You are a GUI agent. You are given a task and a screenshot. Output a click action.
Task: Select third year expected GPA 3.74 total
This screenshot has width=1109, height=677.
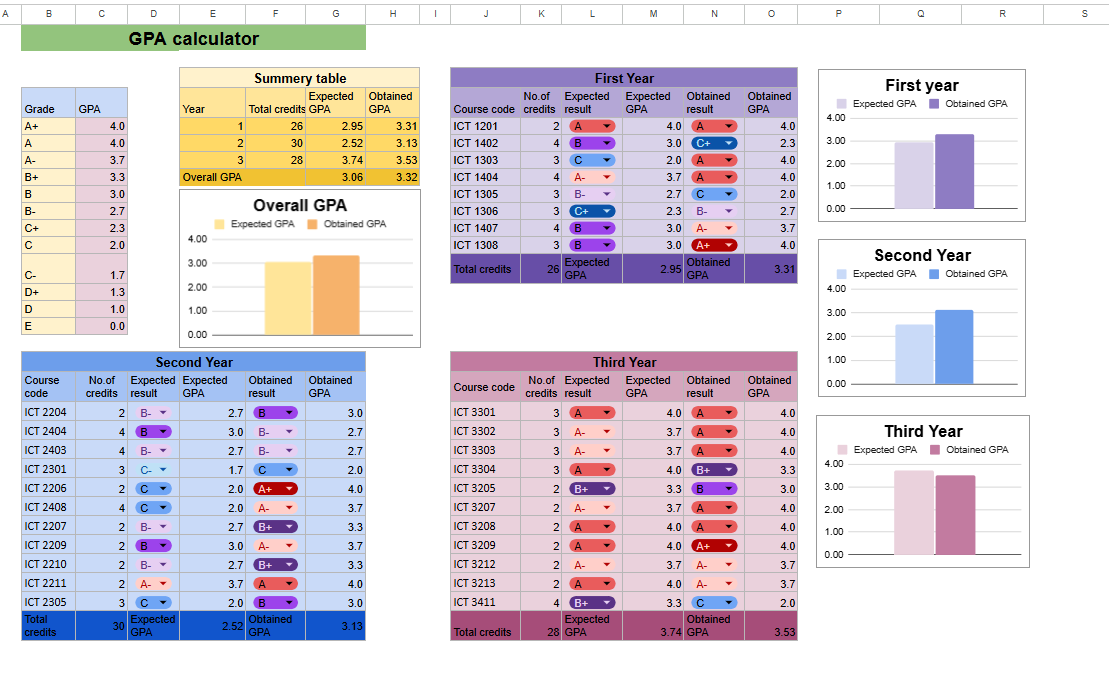point(653,626)
